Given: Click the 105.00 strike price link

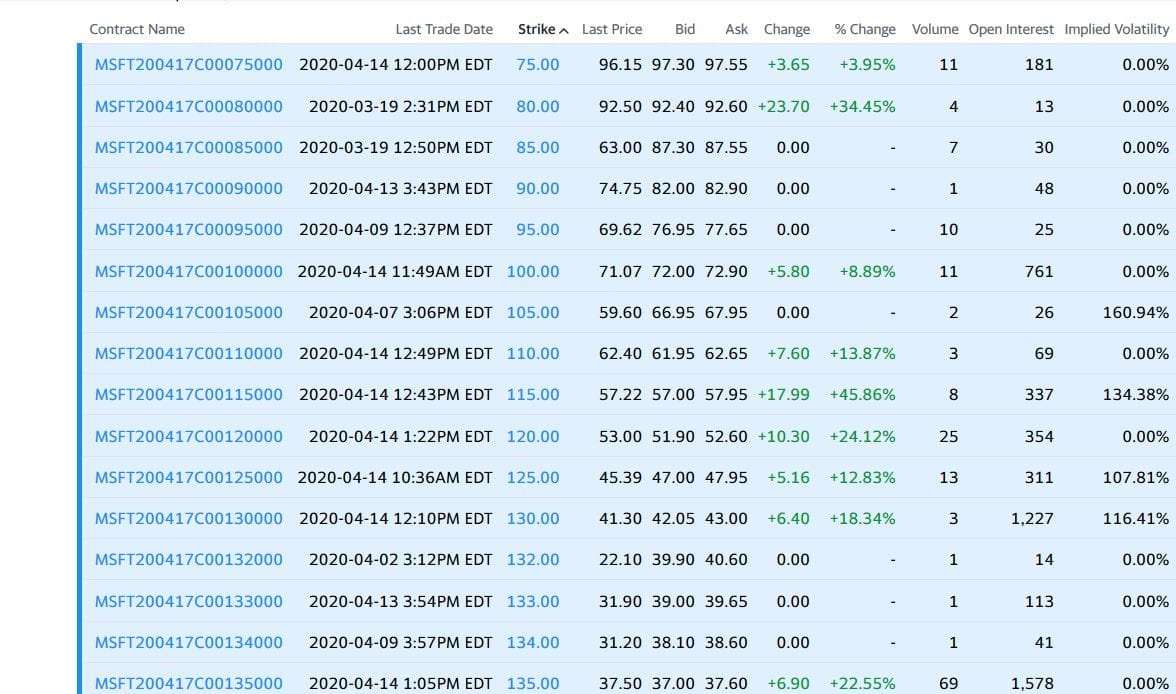Looking at the screenshot, I should click(533, 312).
